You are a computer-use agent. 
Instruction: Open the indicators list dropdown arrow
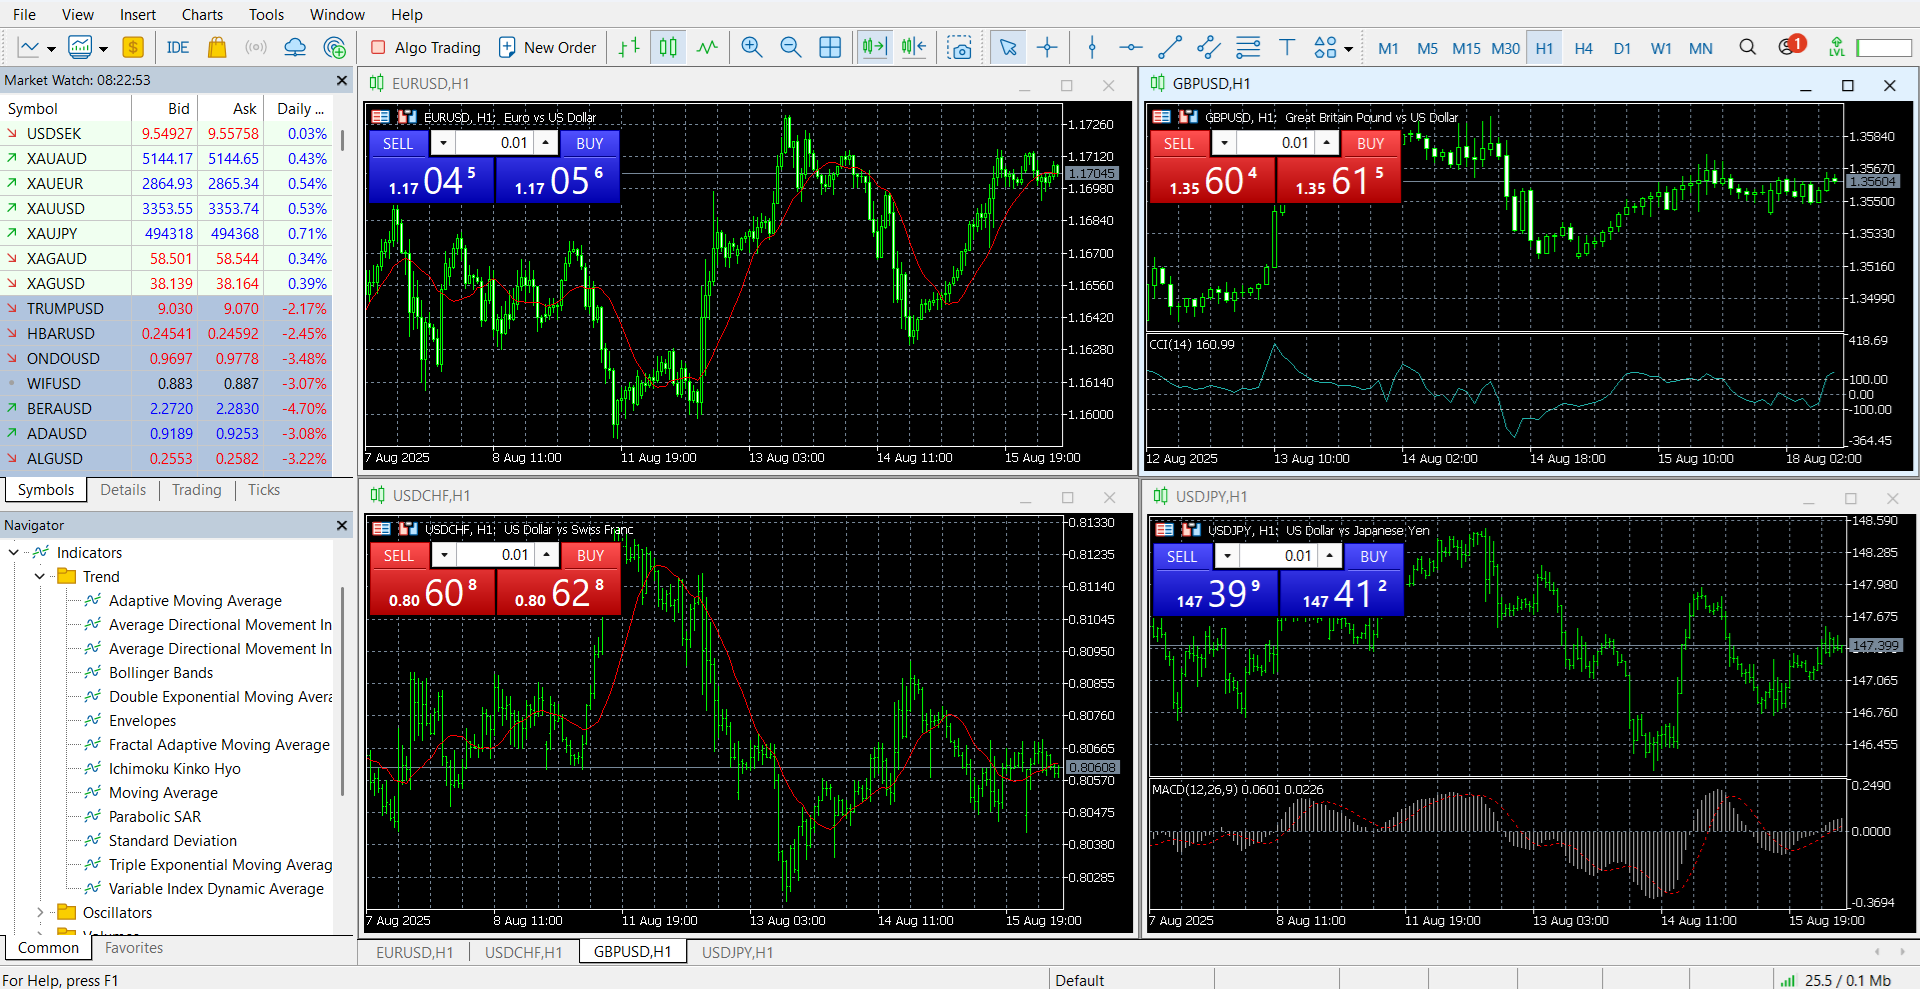[103, 48]
